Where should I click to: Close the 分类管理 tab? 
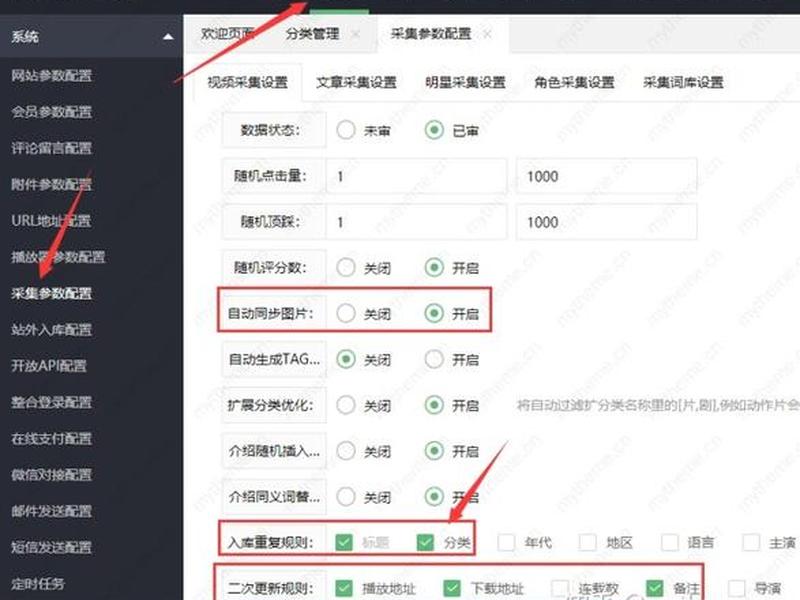356,34
